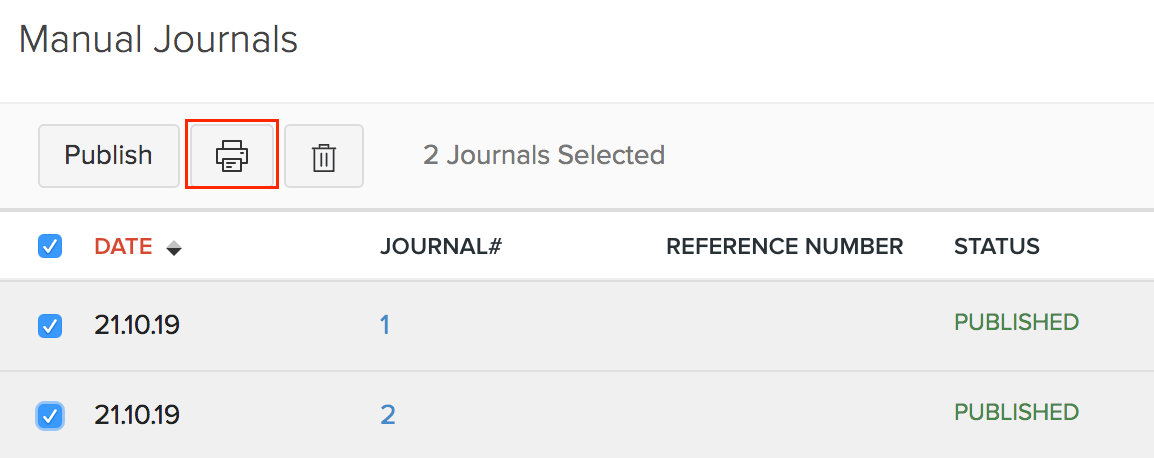Click PUBLISHED status of journal 2
This screenshot has width=1154, height=458.
(1016, 412)
